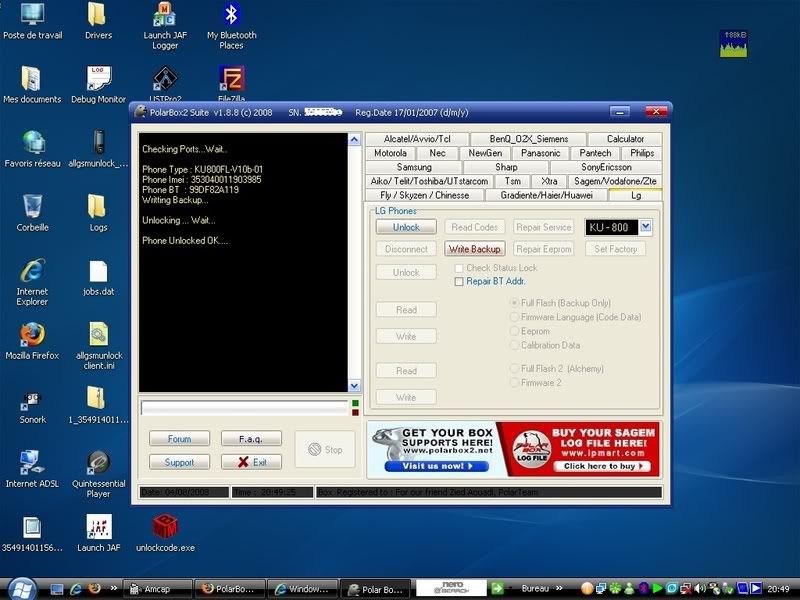Open Favoris réseau desktop icon
Image resolution: width=800 pixels, height=600 pixels.
(x=32, y=148)
